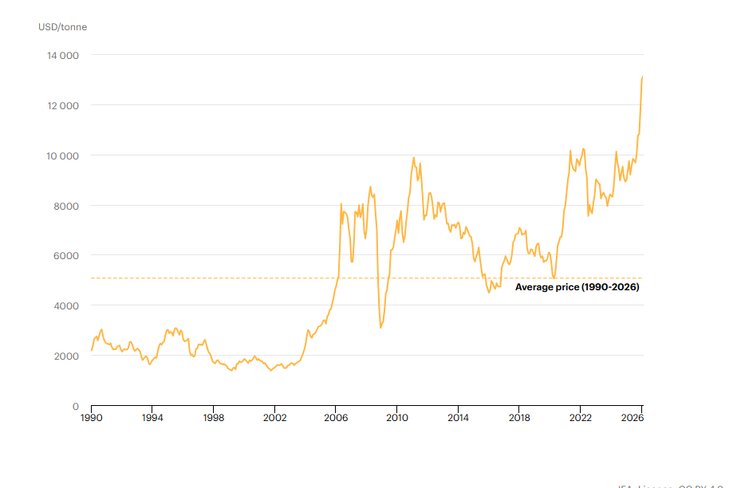Select the 1994 x-axis year label
The height and width of the screenshot is (488, 733).
pyautogui.click(x=152, y=418)
